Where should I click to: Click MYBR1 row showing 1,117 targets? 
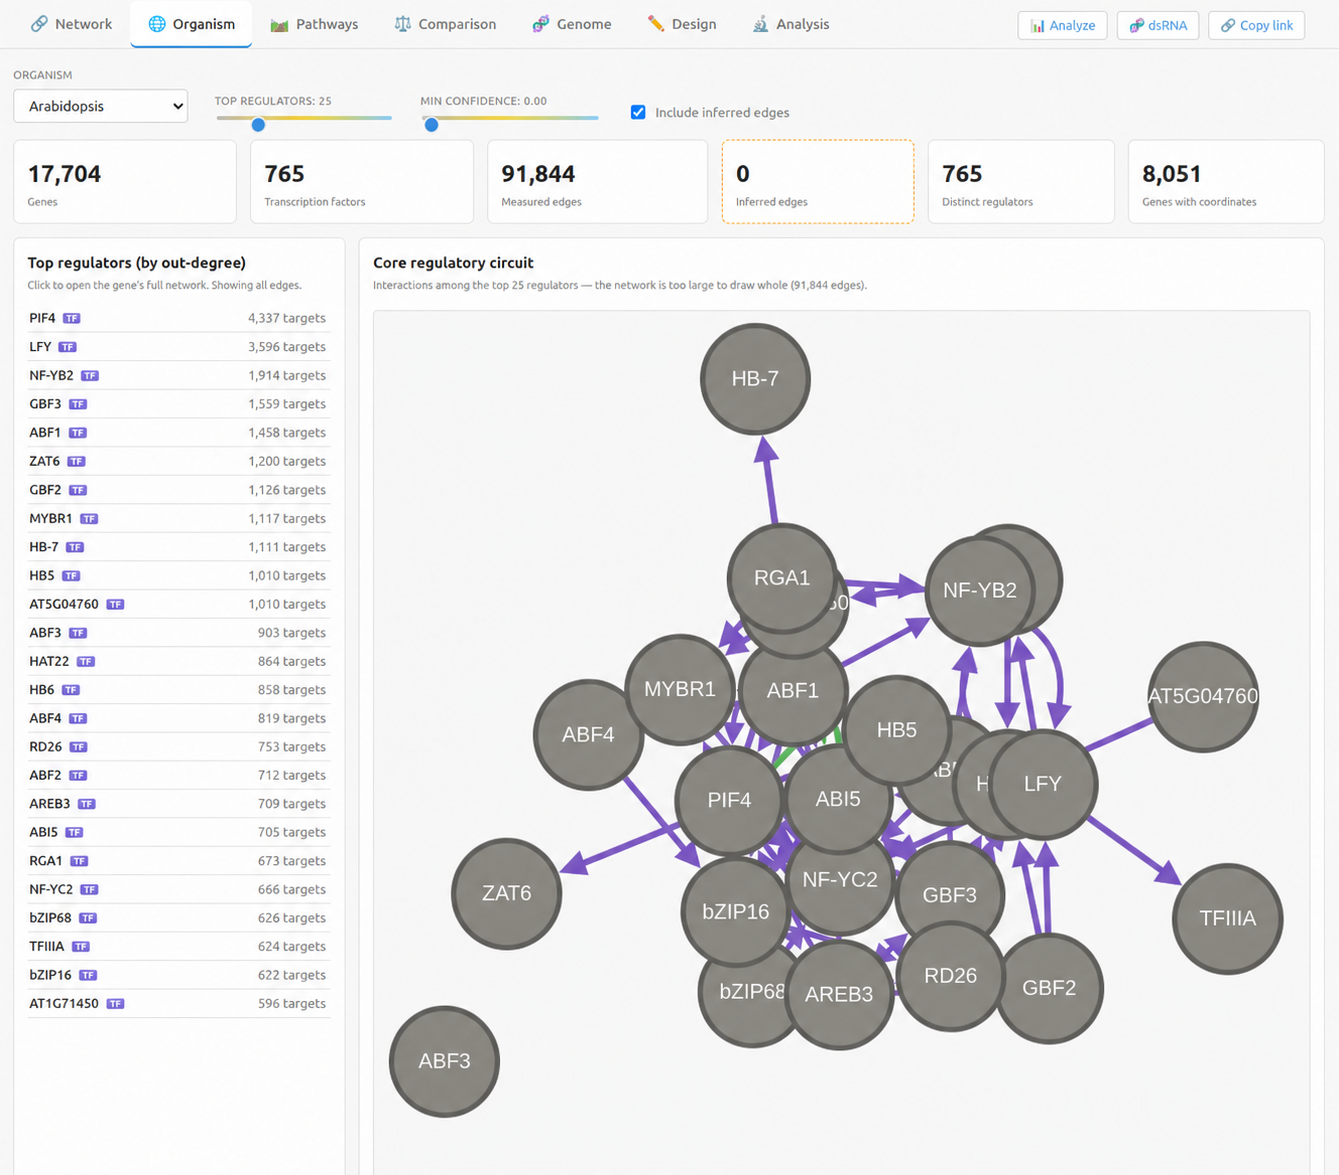[177, 518]
